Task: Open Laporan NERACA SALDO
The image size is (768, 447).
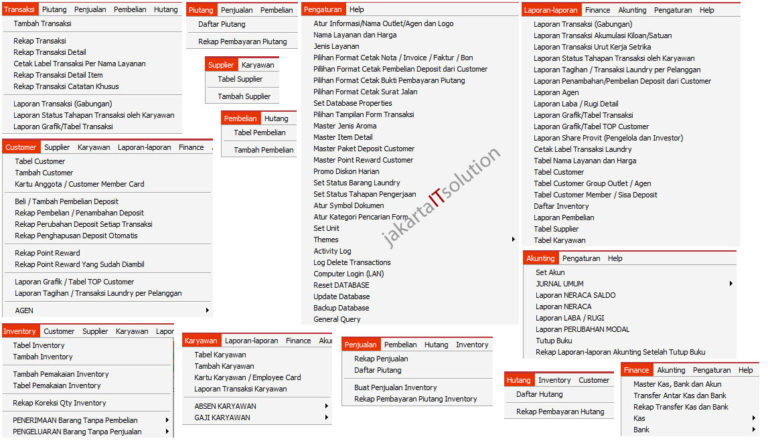Action: [x=576, y=295]
